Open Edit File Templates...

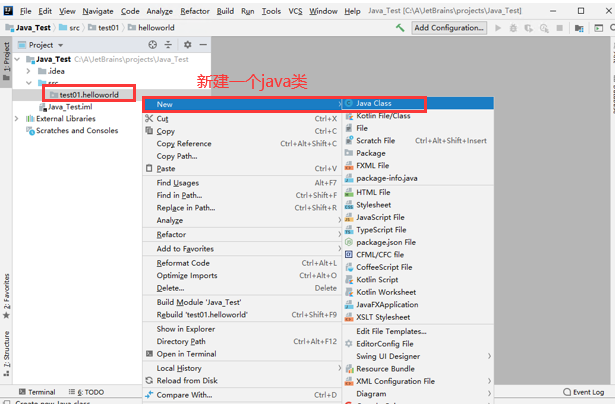pos(418,331)
